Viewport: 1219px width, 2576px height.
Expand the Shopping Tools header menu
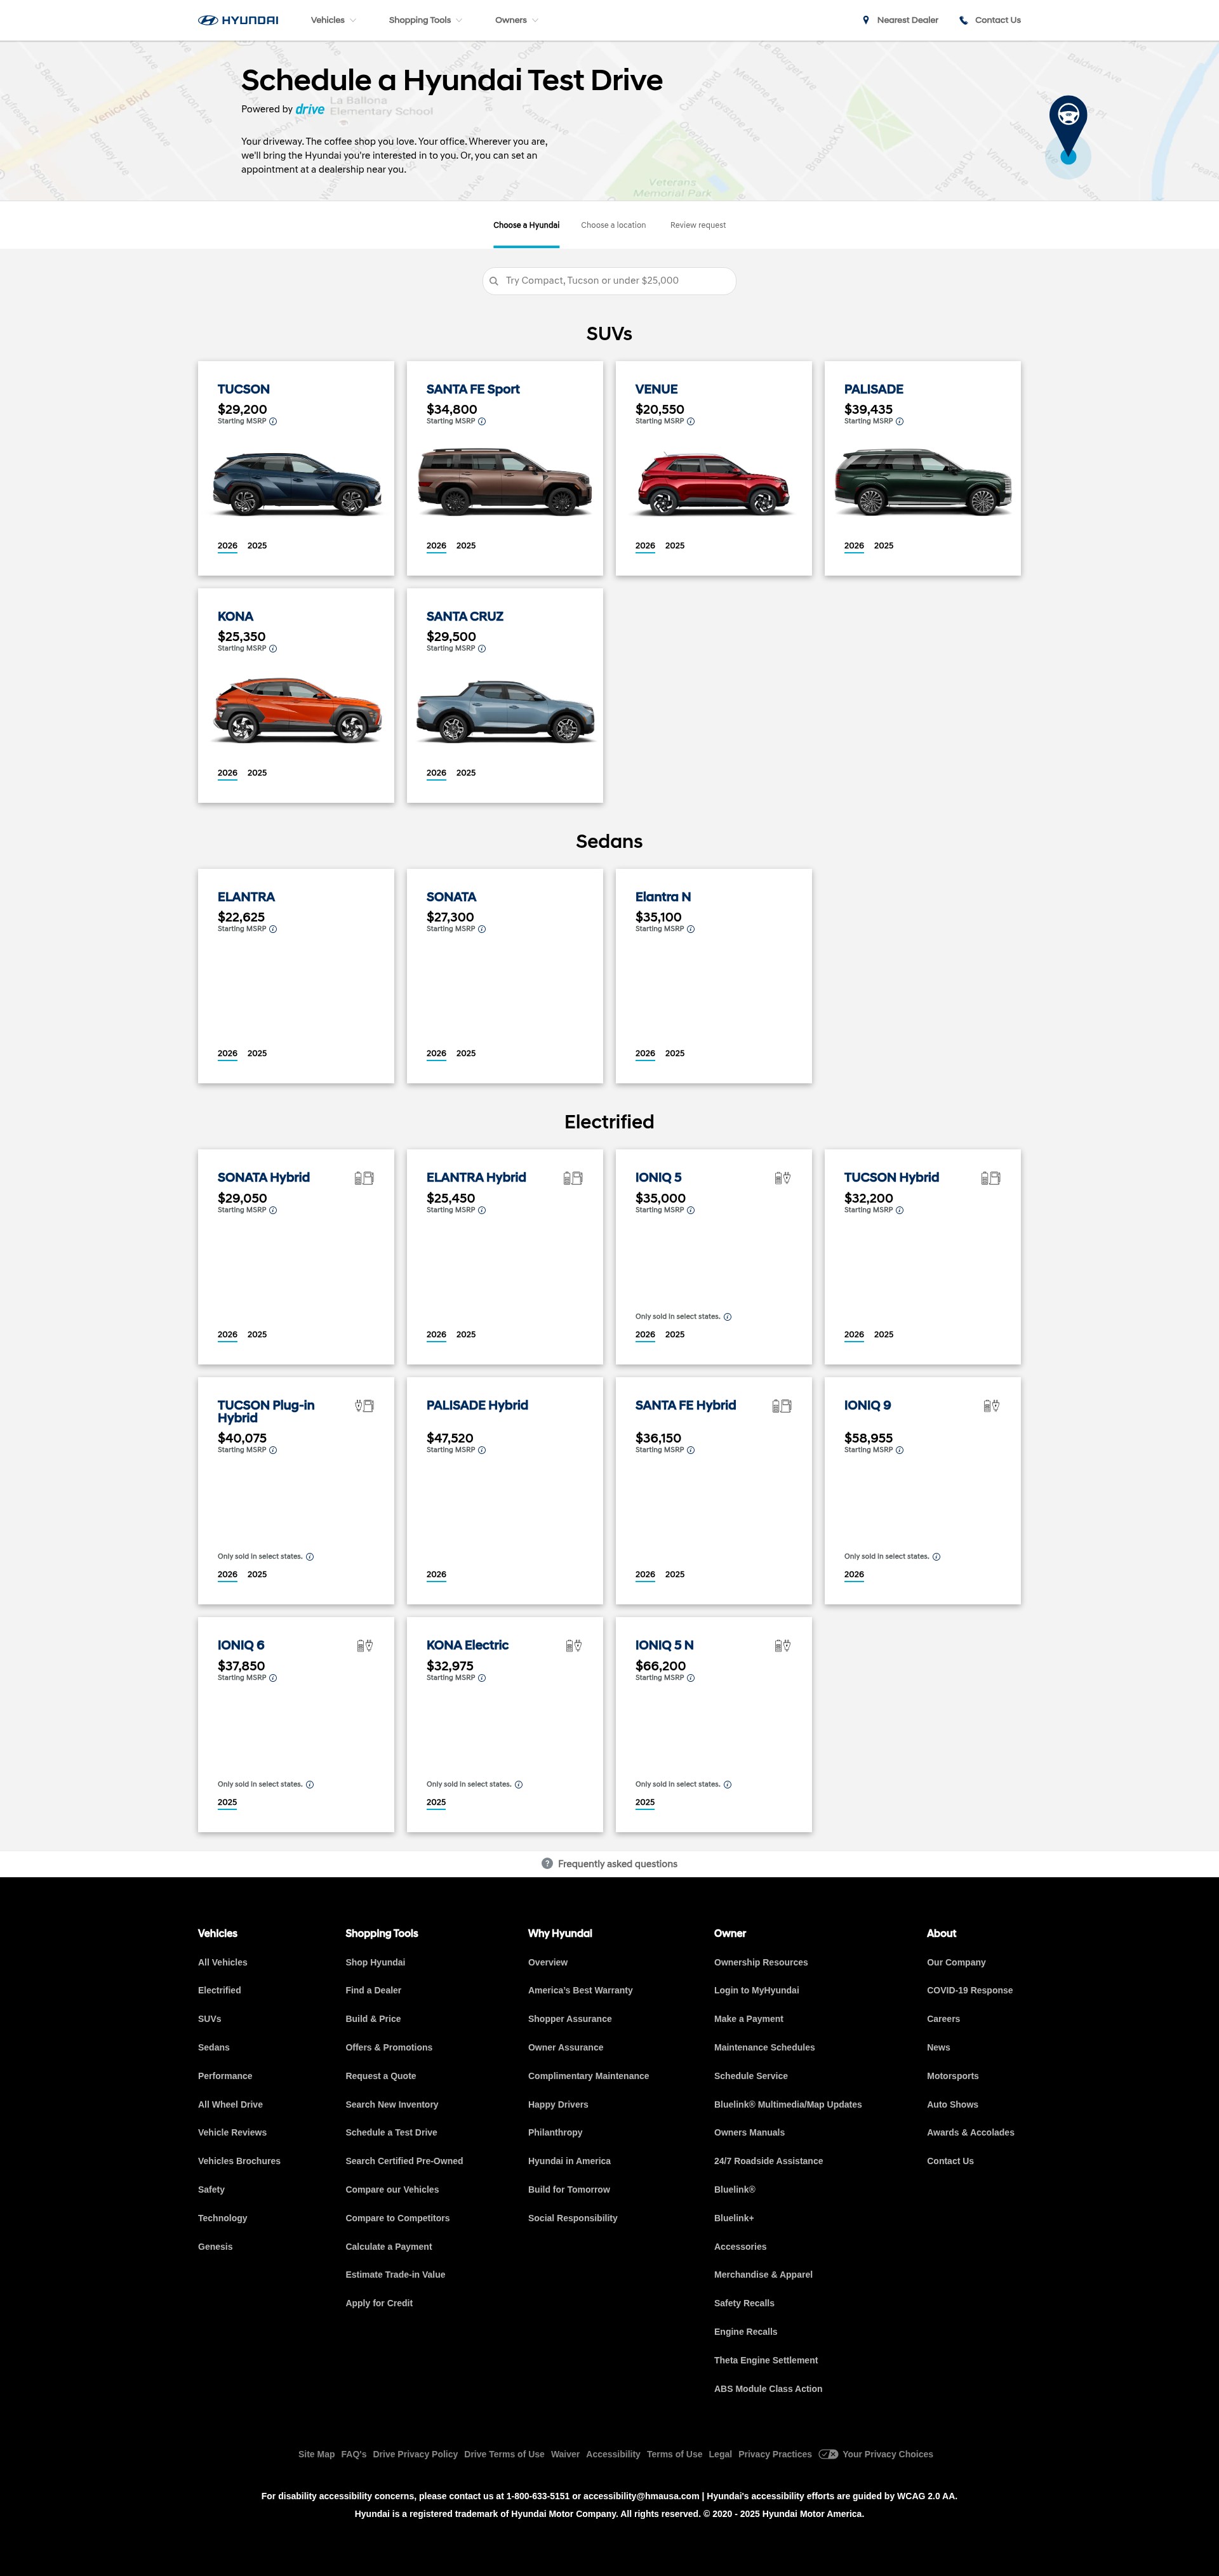425,20
